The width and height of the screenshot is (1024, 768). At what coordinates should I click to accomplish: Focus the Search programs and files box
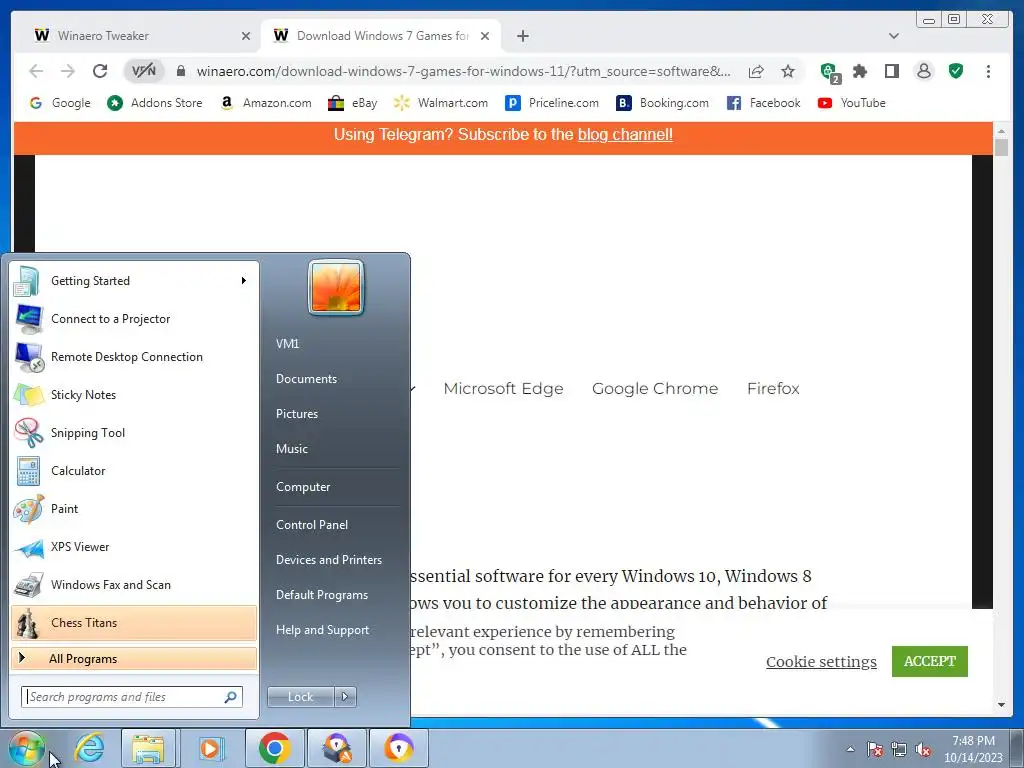pos(131,697)
